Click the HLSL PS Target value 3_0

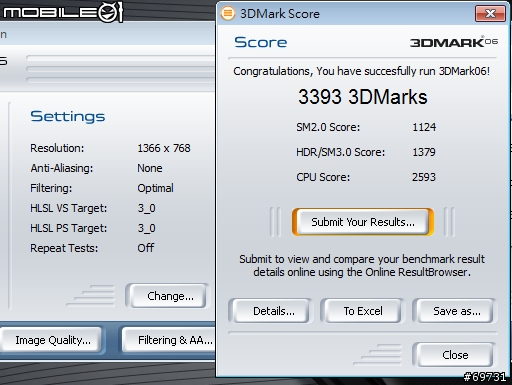[x=146, y=228]
